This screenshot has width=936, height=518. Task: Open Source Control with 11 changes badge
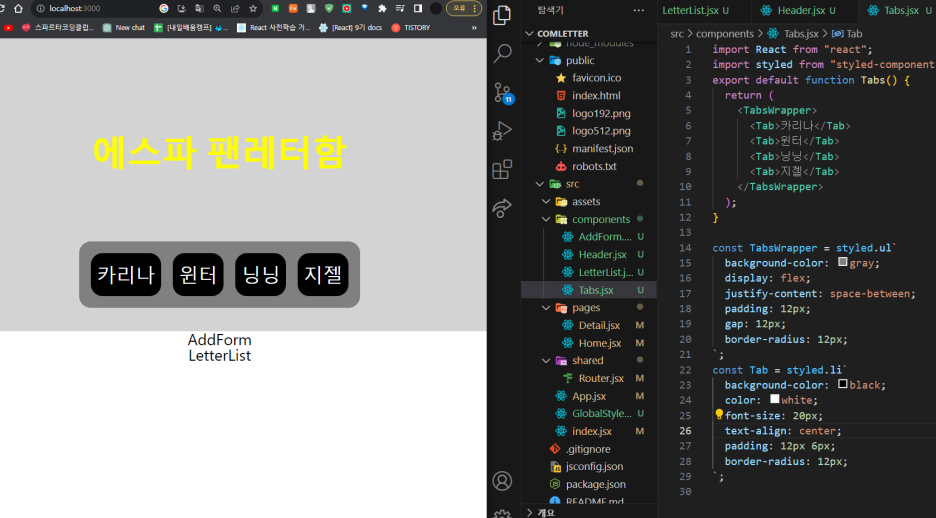coord(503,93)
